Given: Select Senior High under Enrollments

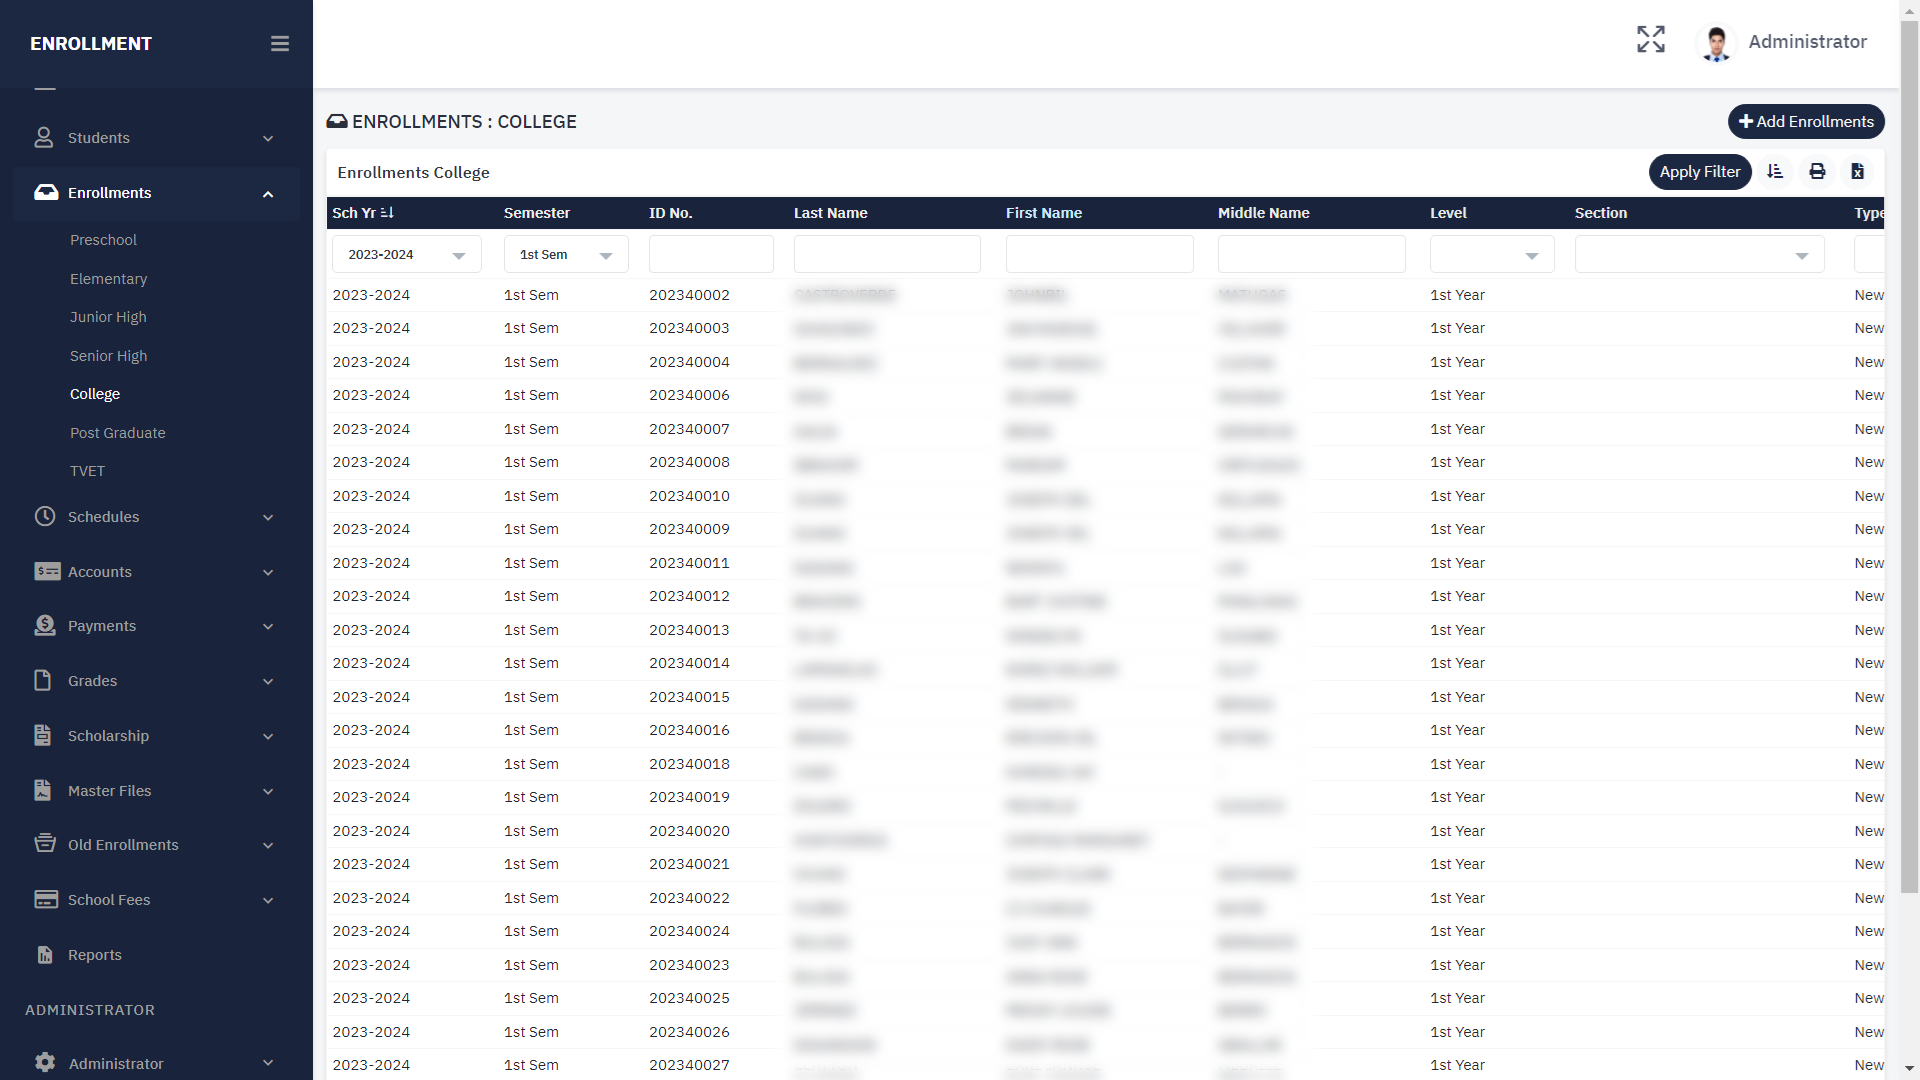Looking at the screenshot, I should click(x=108, y=356).
